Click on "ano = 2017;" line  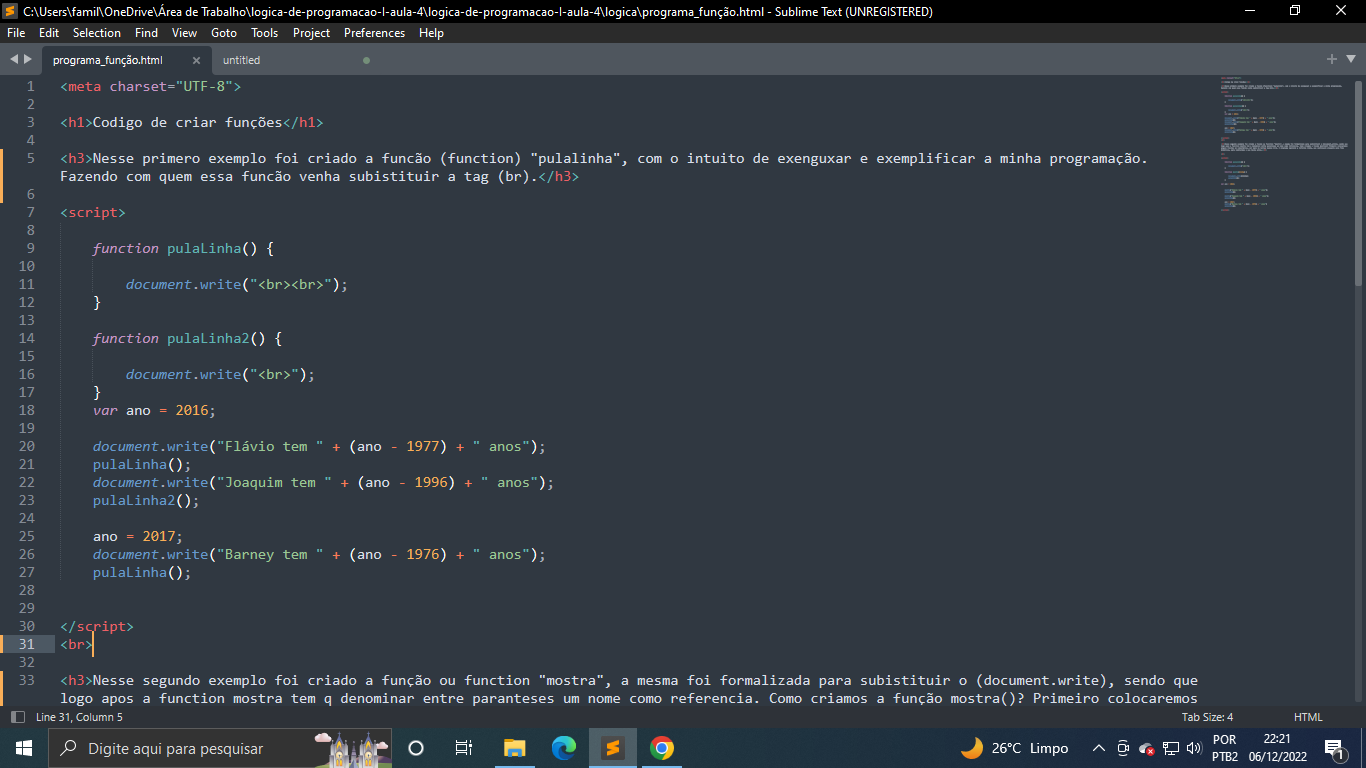click(138, 536)
